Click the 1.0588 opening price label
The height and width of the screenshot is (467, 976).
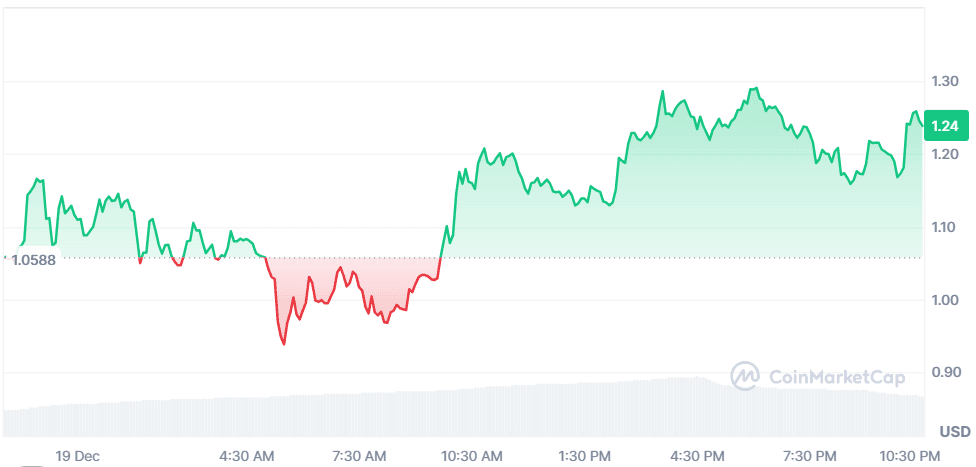point(33,259)
